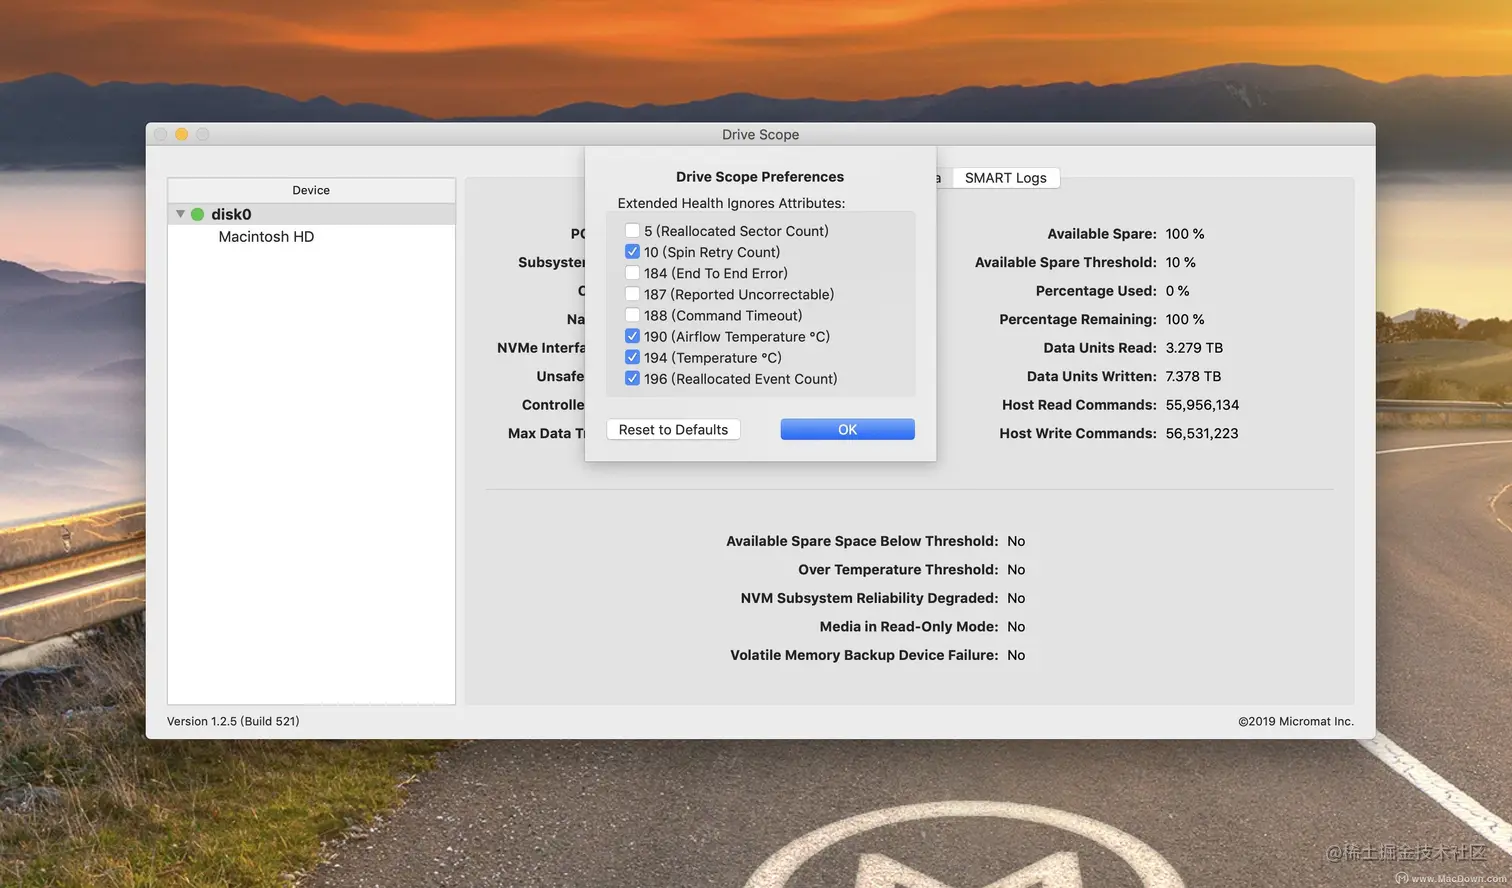Viewport: 1512px width, 888px height.
Task: Click NVM Subsystem Reliability Degraded label
Action: [869, 598]
